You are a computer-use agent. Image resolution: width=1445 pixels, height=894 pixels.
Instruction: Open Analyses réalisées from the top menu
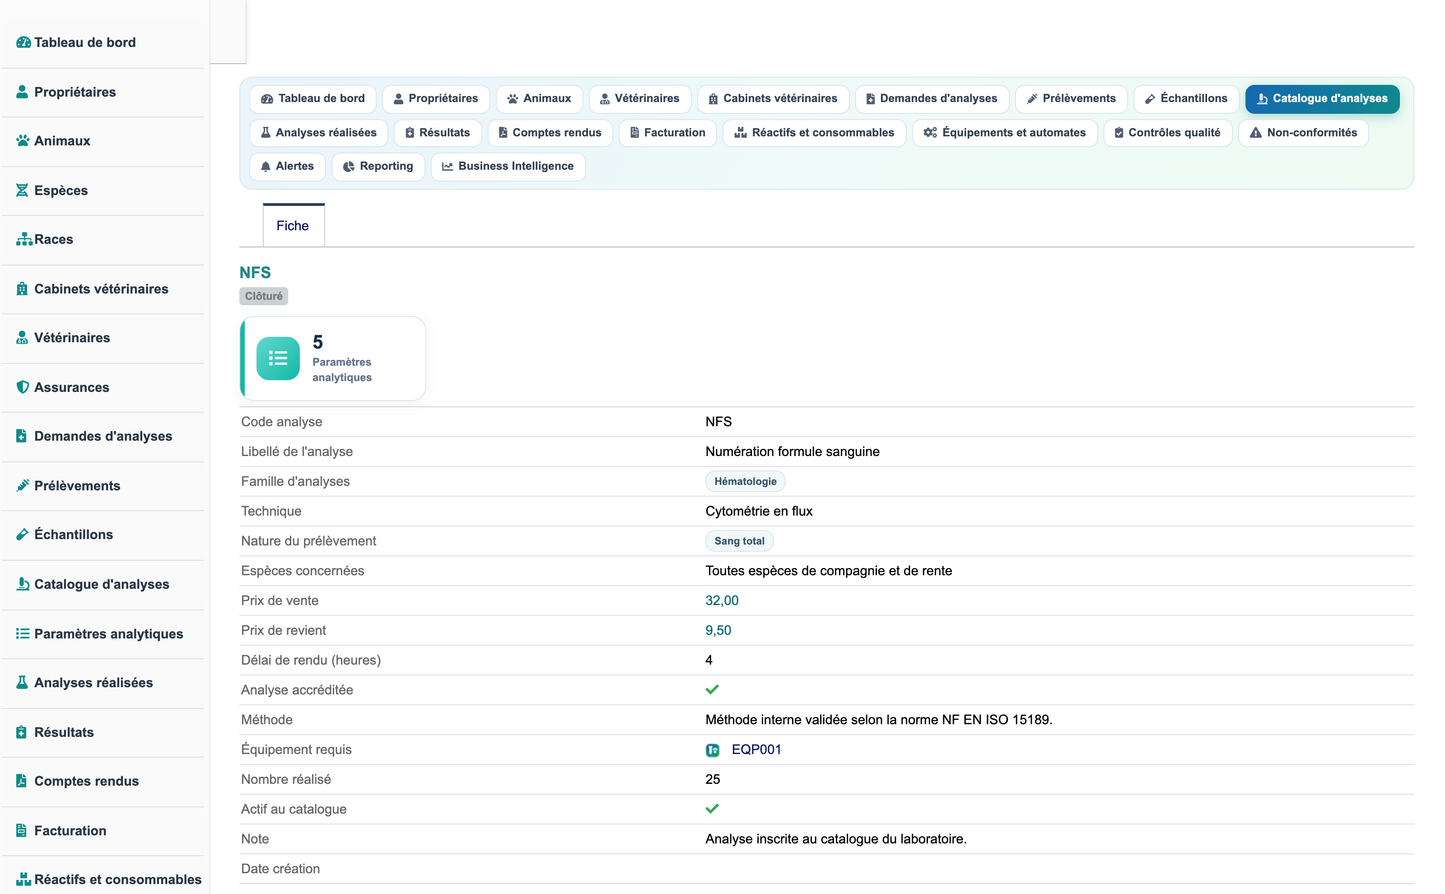pos(319,133)
